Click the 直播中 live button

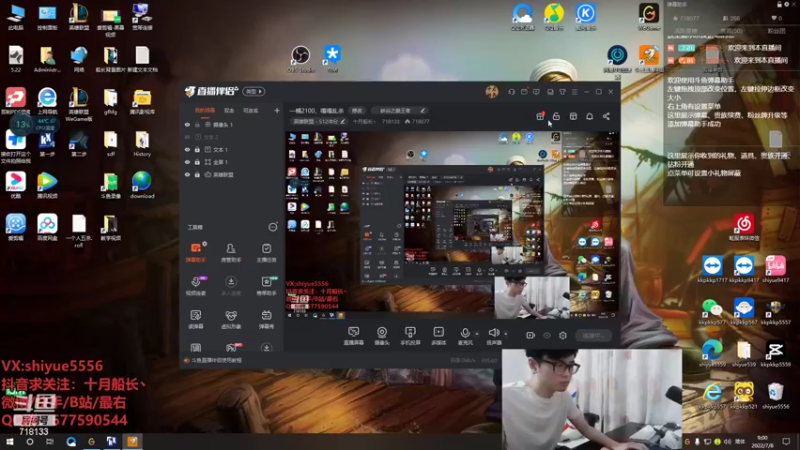coord(593,335)
